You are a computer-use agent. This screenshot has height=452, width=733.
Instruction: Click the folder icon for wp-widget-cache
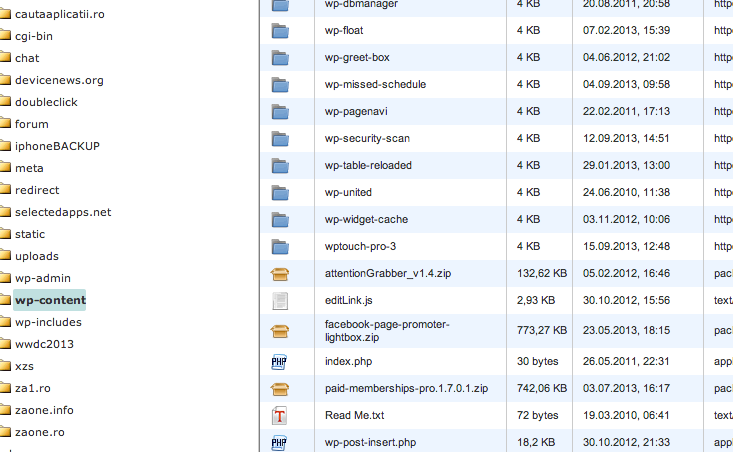point(280,220)
